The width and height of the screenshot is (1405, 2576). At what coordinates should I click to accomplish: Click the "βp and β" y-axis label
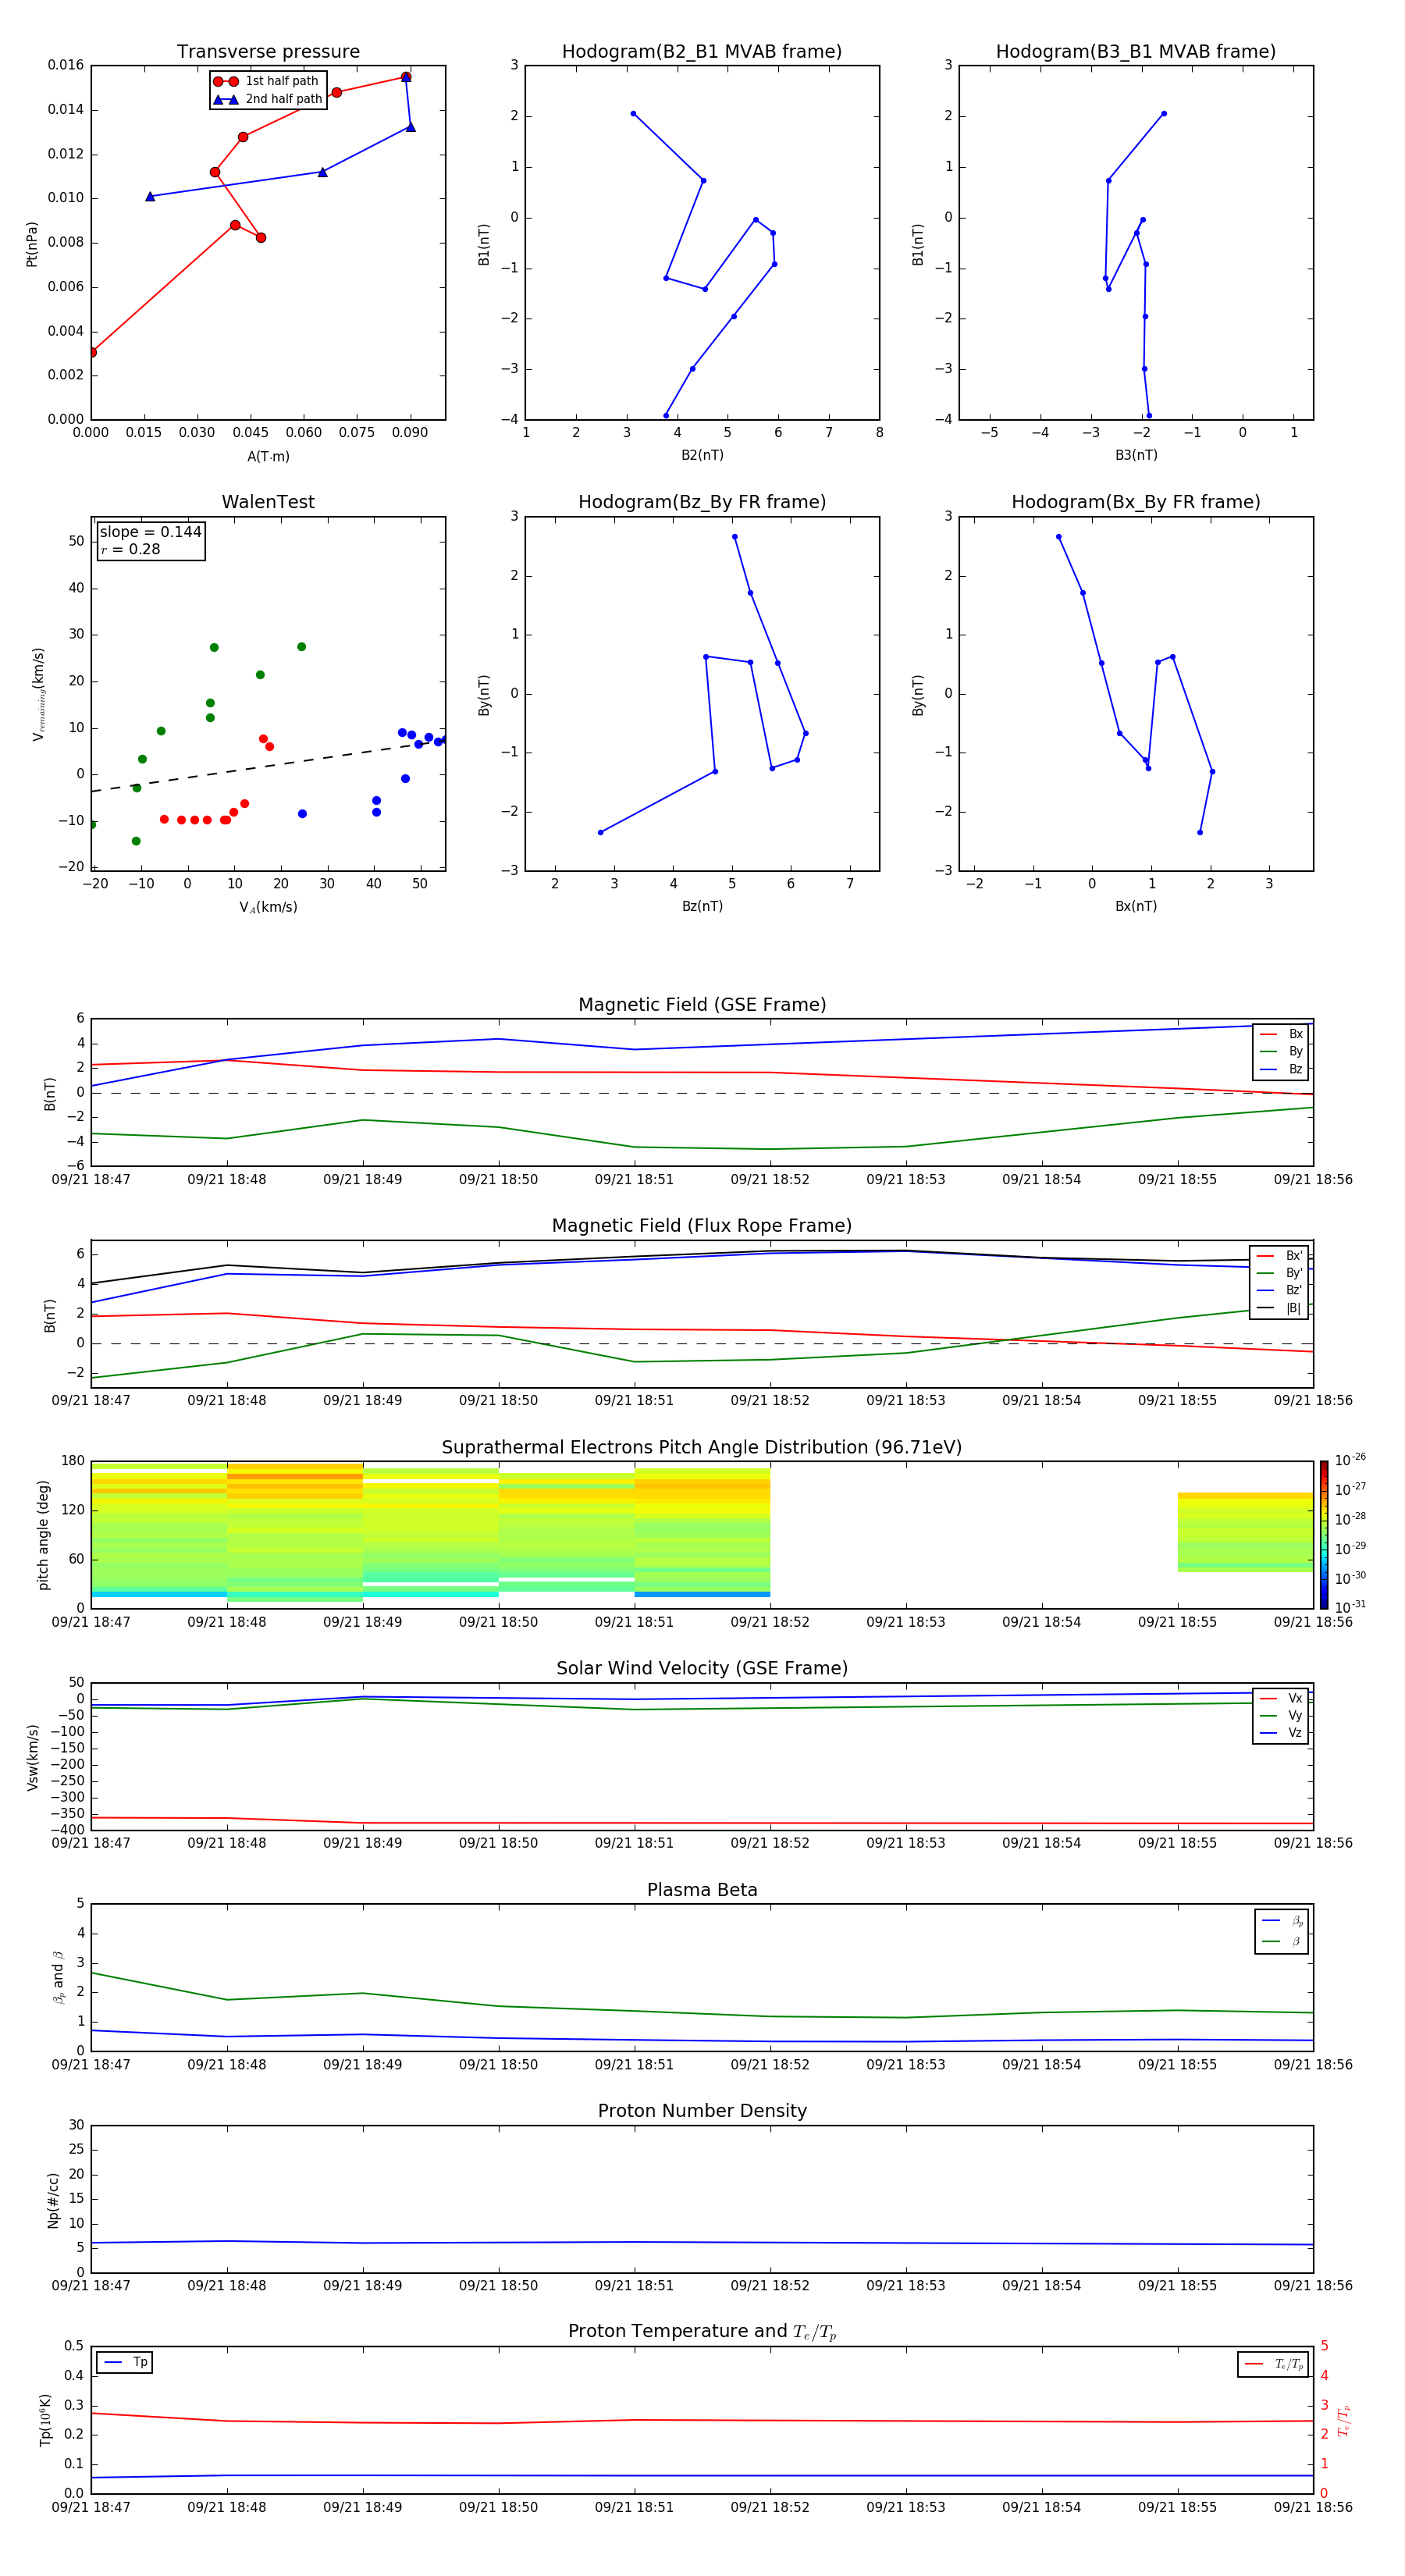point(58,1977)
